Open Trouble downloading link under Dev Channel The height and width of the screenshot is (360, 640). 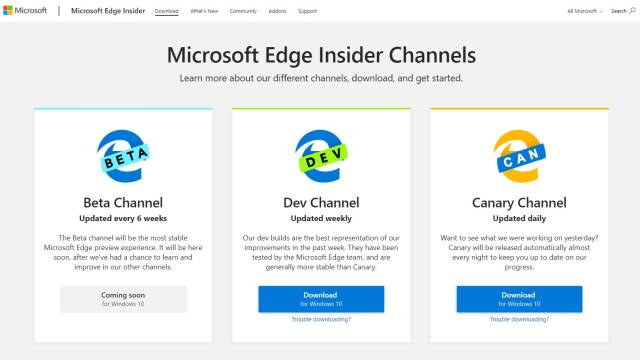click(x=321, y=319)
